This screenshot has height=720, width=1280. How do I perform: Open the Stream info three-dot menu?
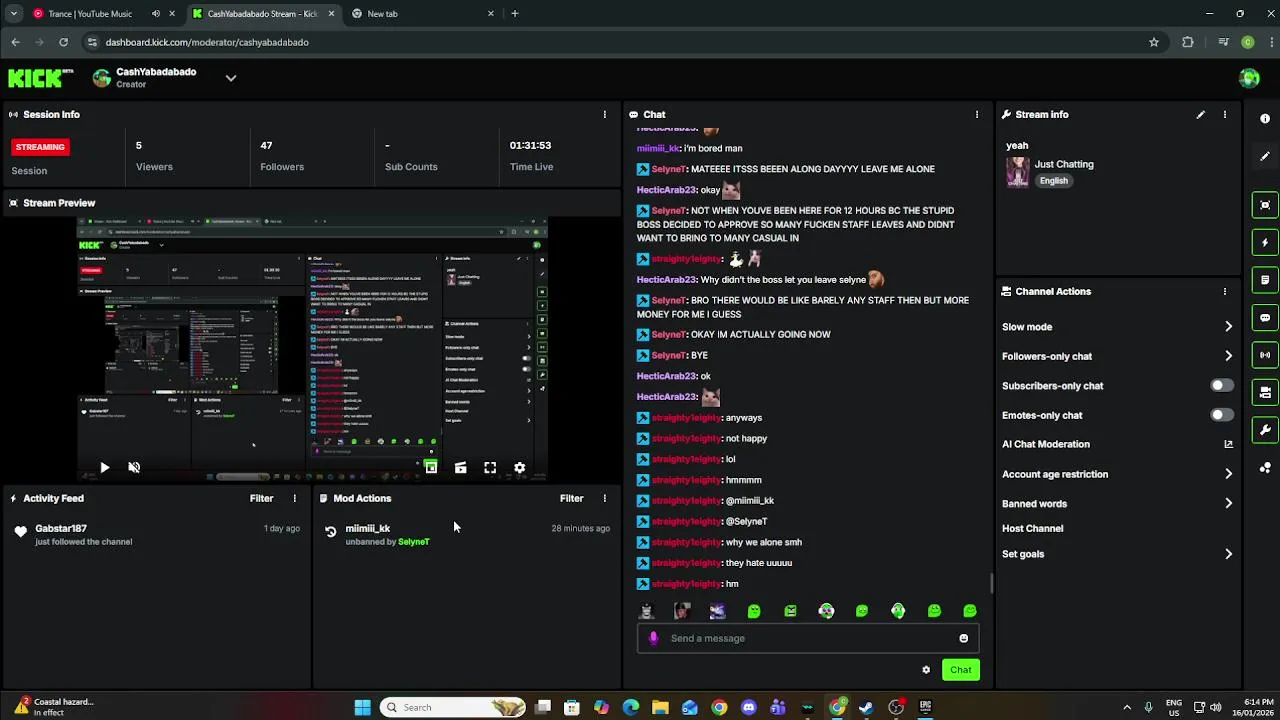(1225, 115)
